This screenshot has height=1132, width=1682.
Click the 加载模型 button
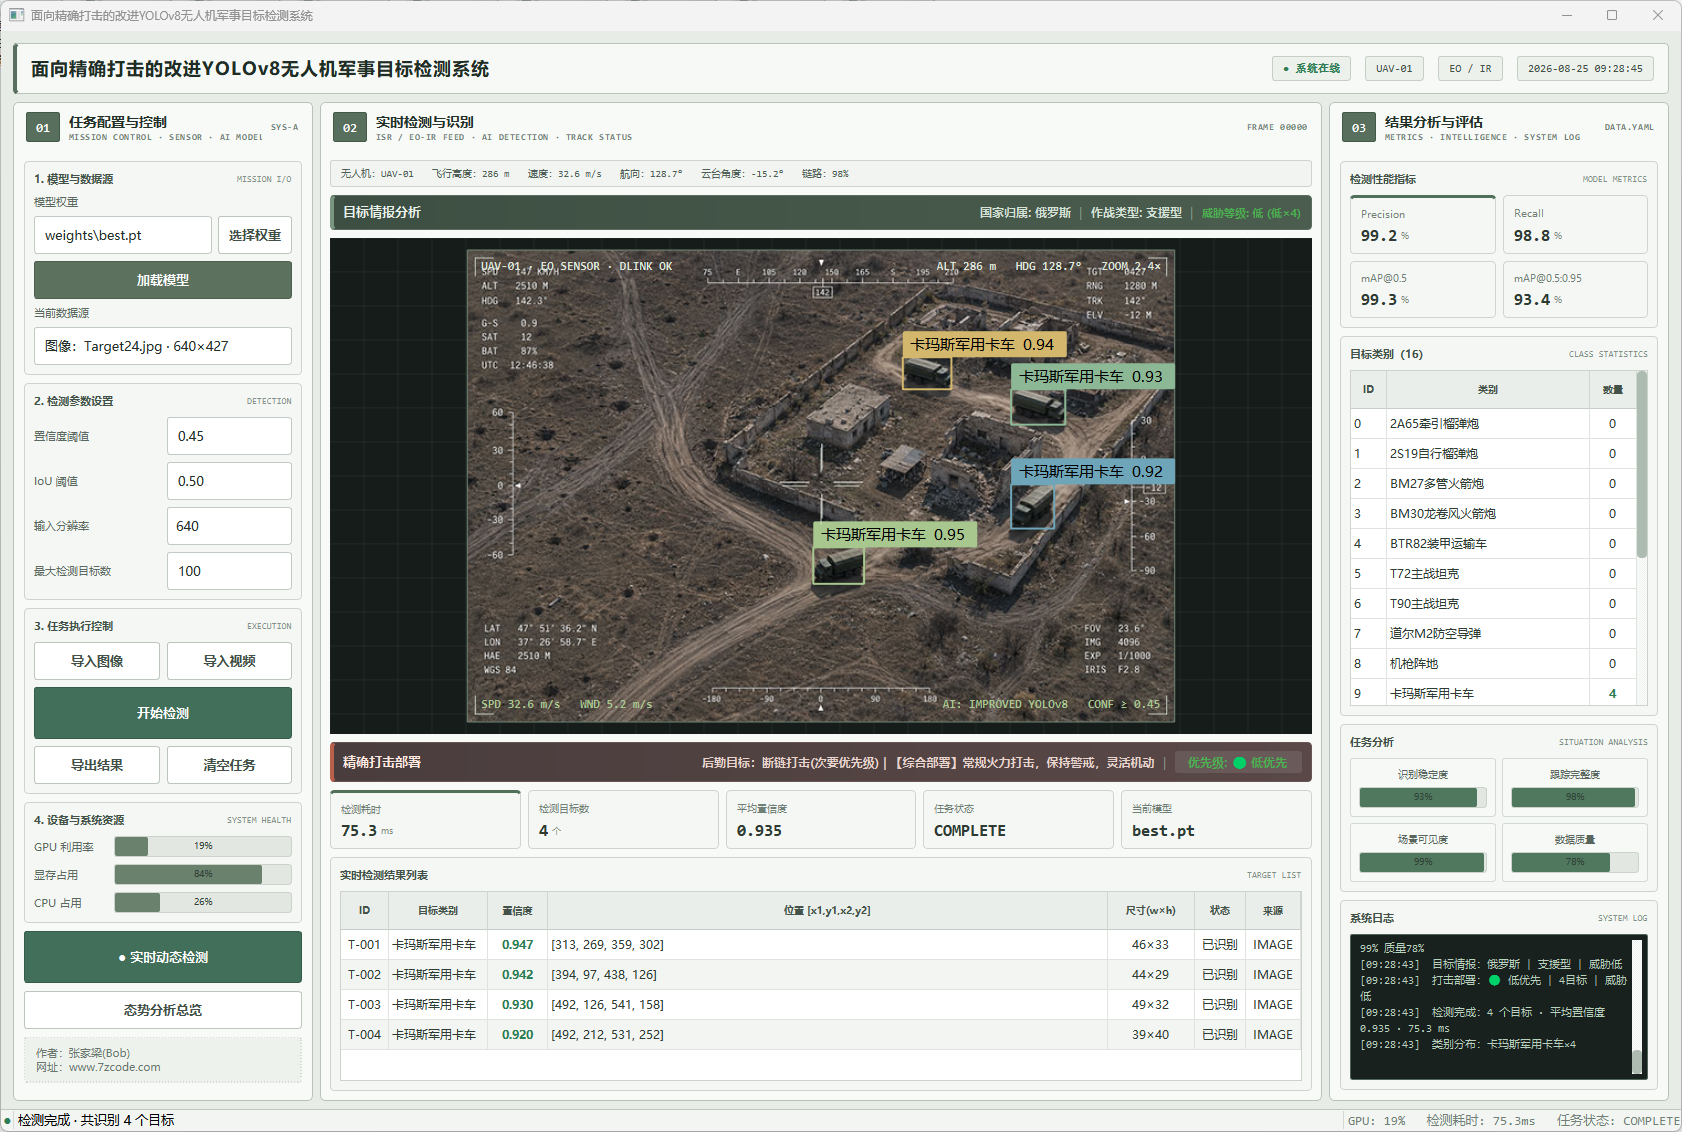coord(163,280)
